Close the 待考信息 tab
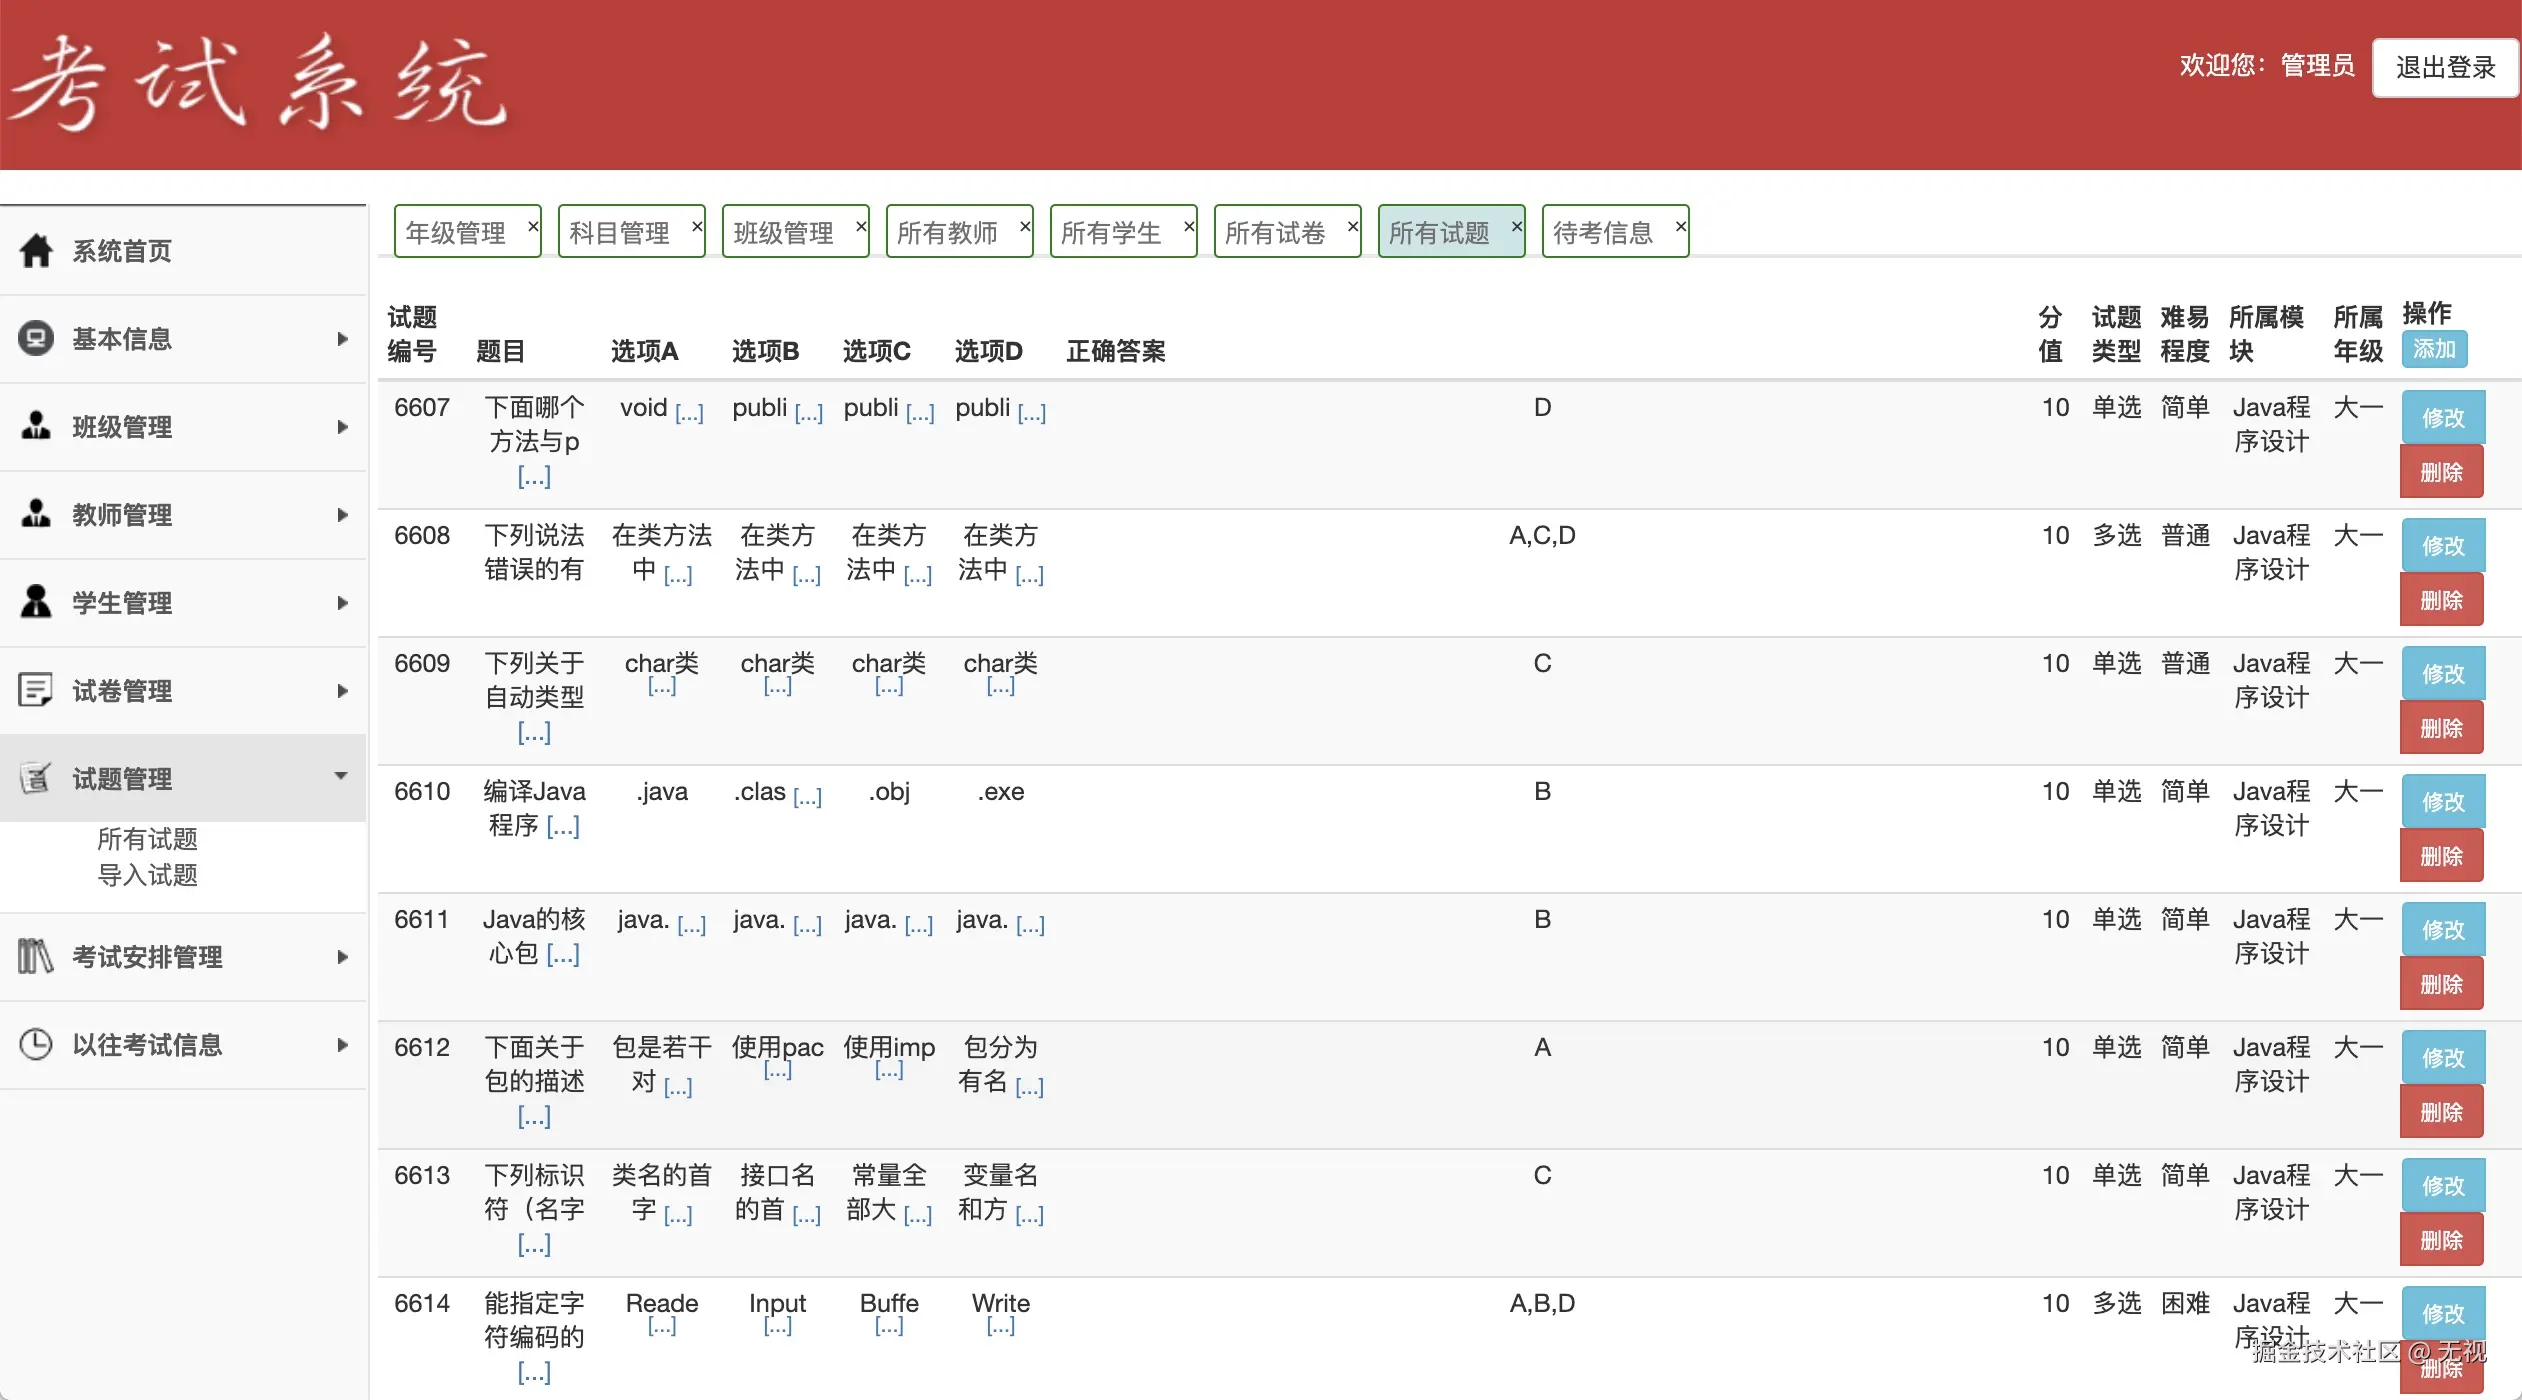 point(1681,226)
